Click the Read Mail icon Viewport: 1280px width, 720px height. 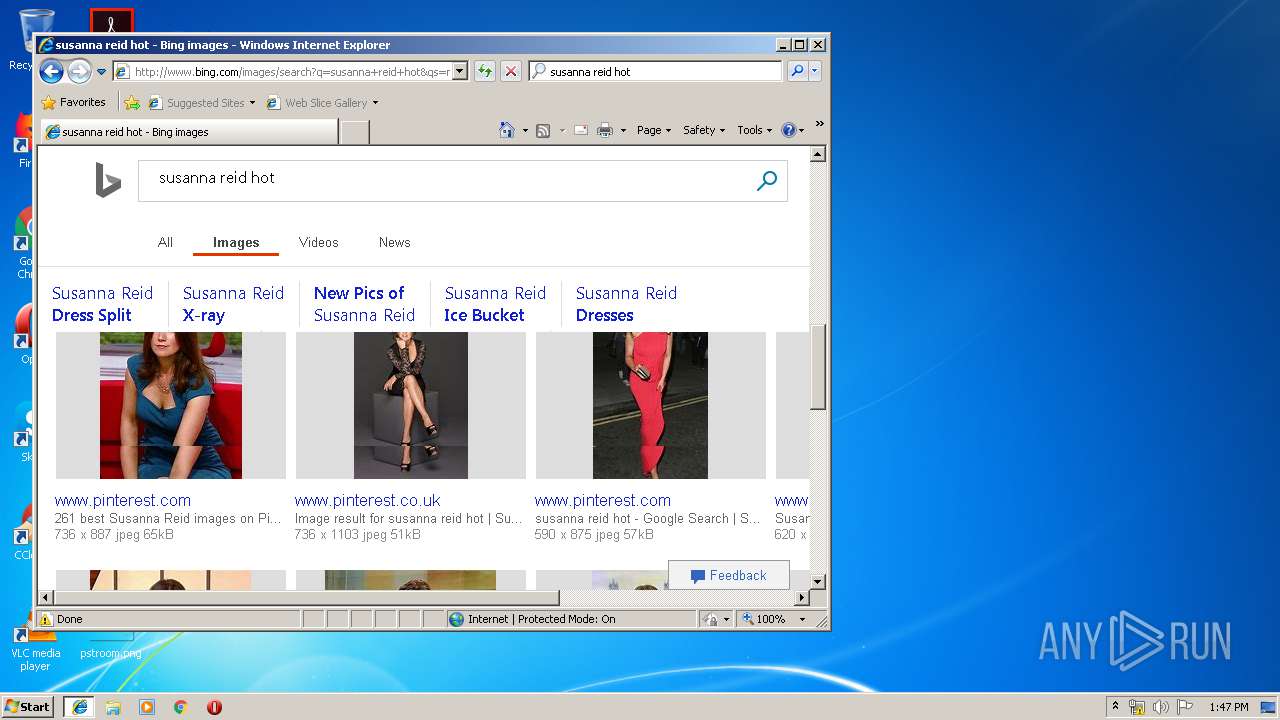pos(580,130)
